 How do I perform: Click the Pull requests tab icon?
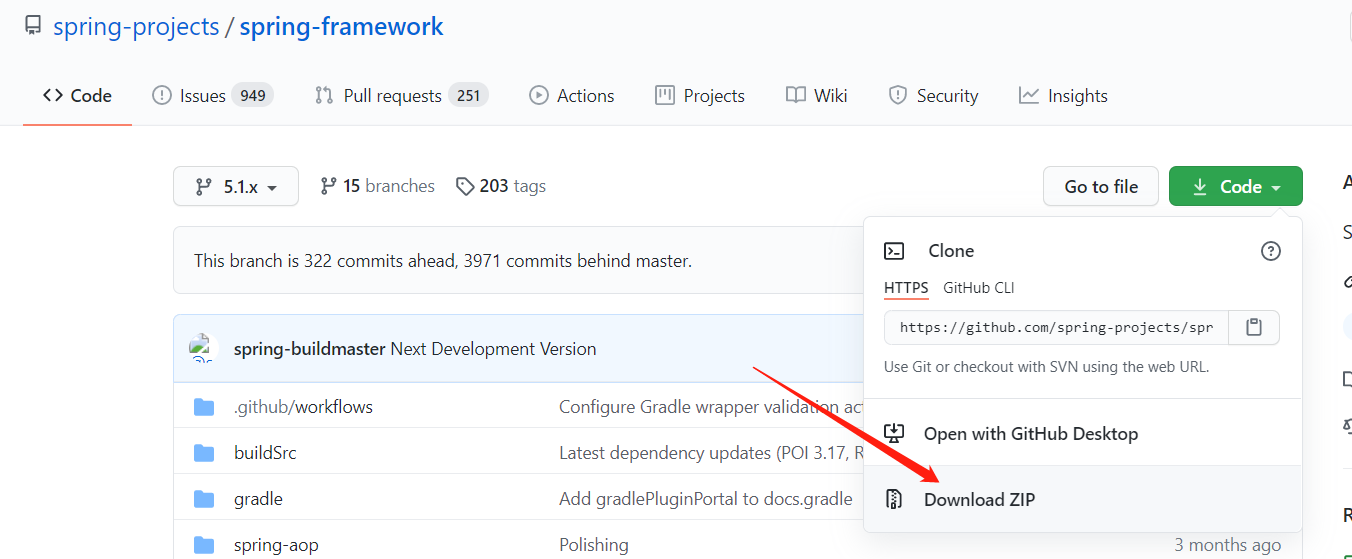coord(324,96)
